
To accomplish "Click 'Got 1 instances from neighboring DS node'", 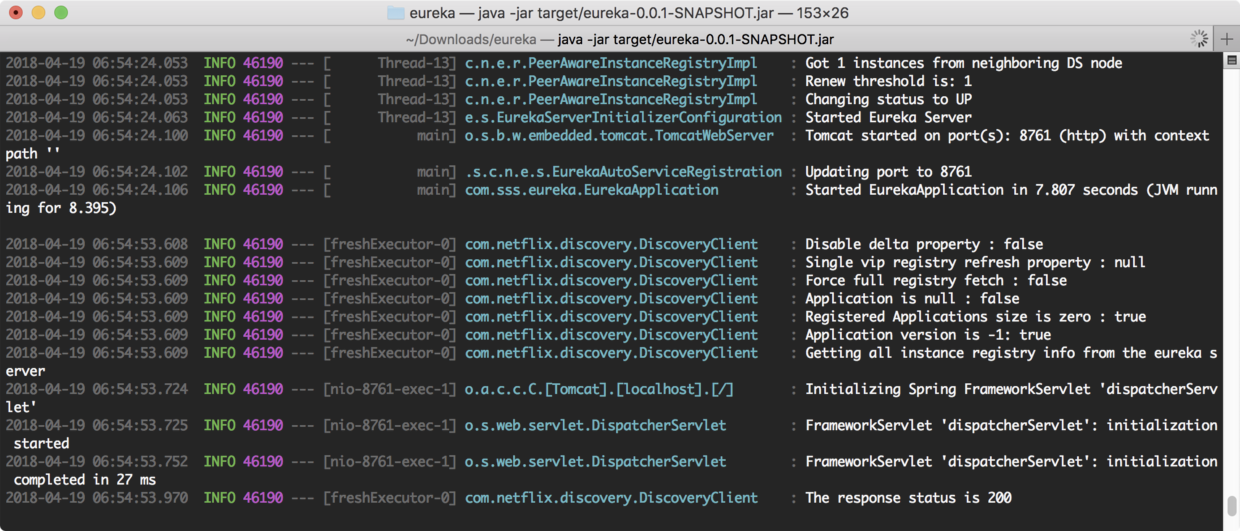I will [964, 63].
